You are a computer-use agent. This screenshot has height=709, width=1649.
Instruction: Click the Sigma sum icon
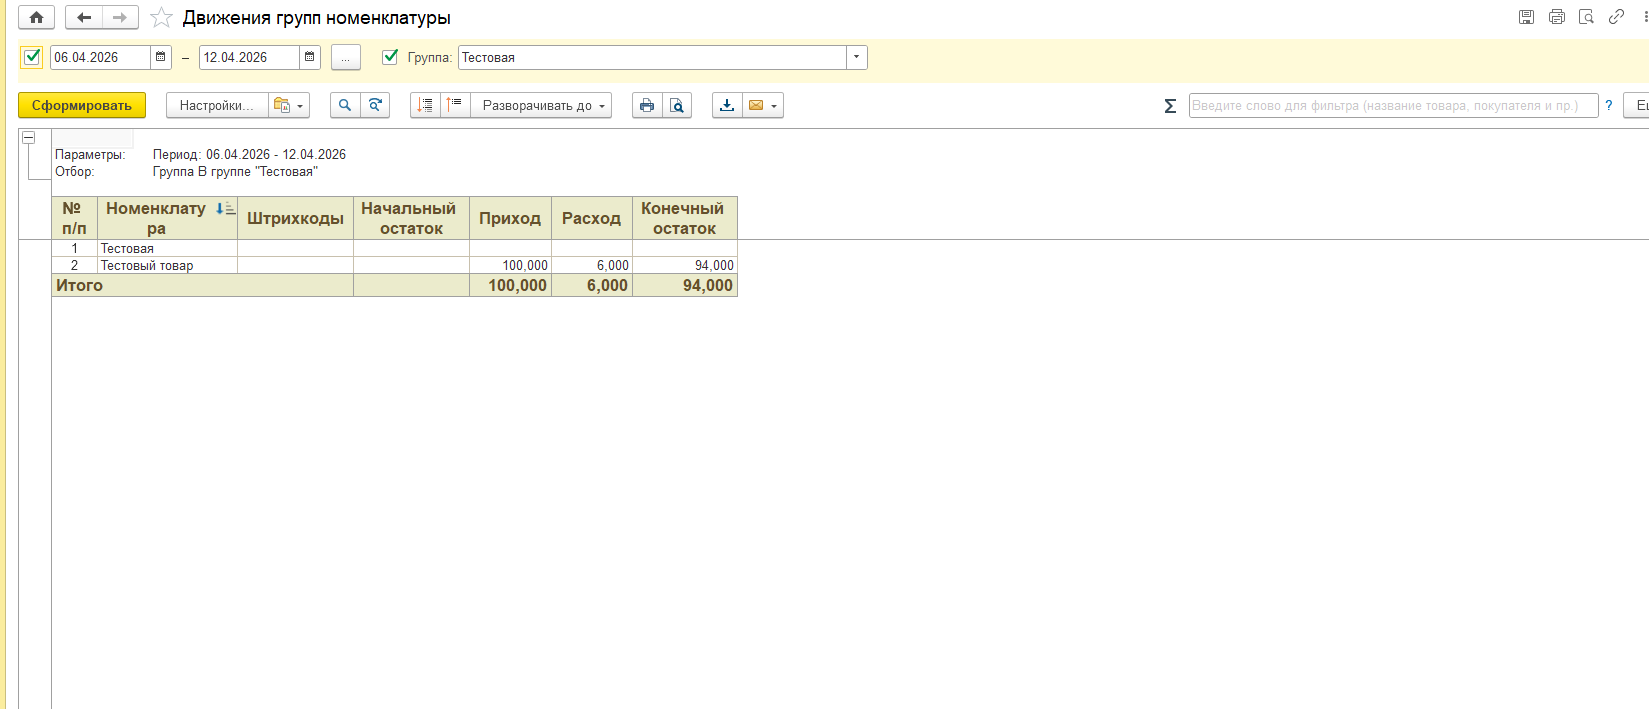click(x=1170, y=106)
